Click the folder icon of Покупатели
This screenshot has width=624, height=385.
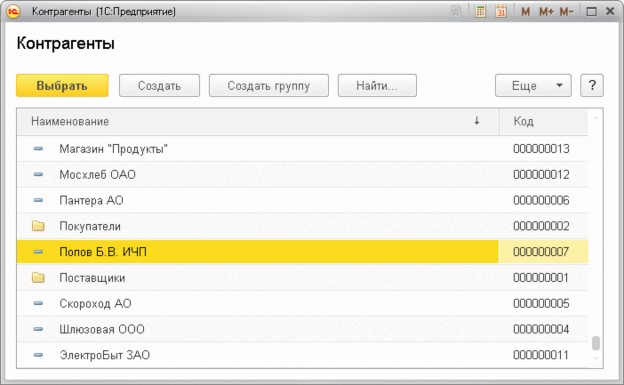point(38,226)
